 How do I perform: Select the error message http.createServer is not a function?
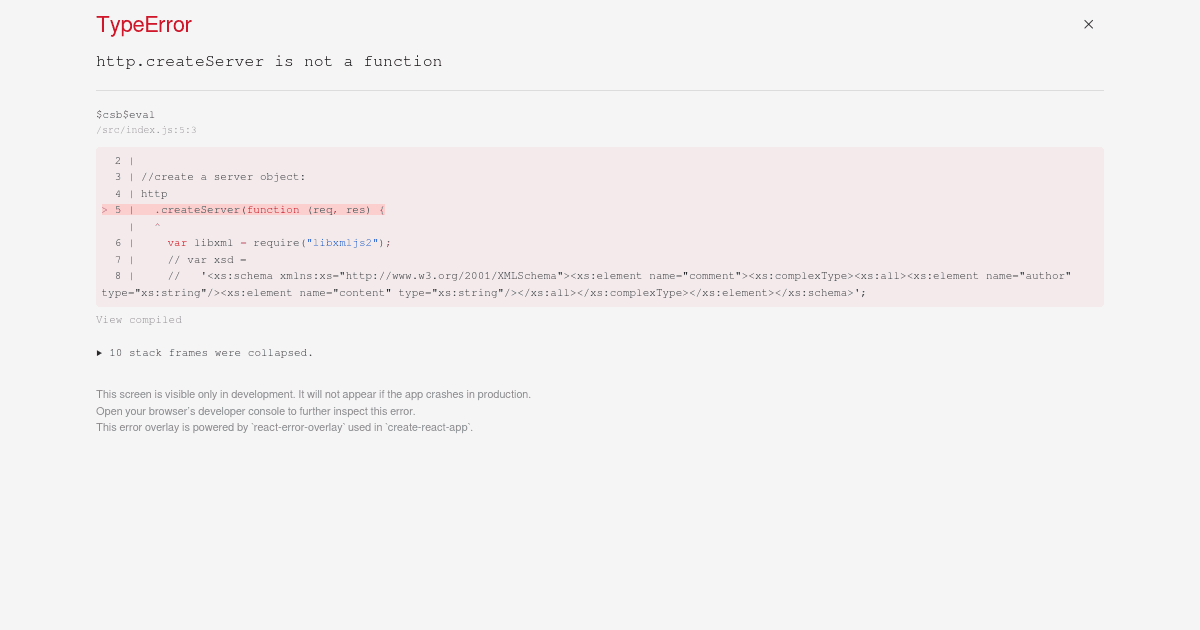pyautogui.click(x=269, y=61)
